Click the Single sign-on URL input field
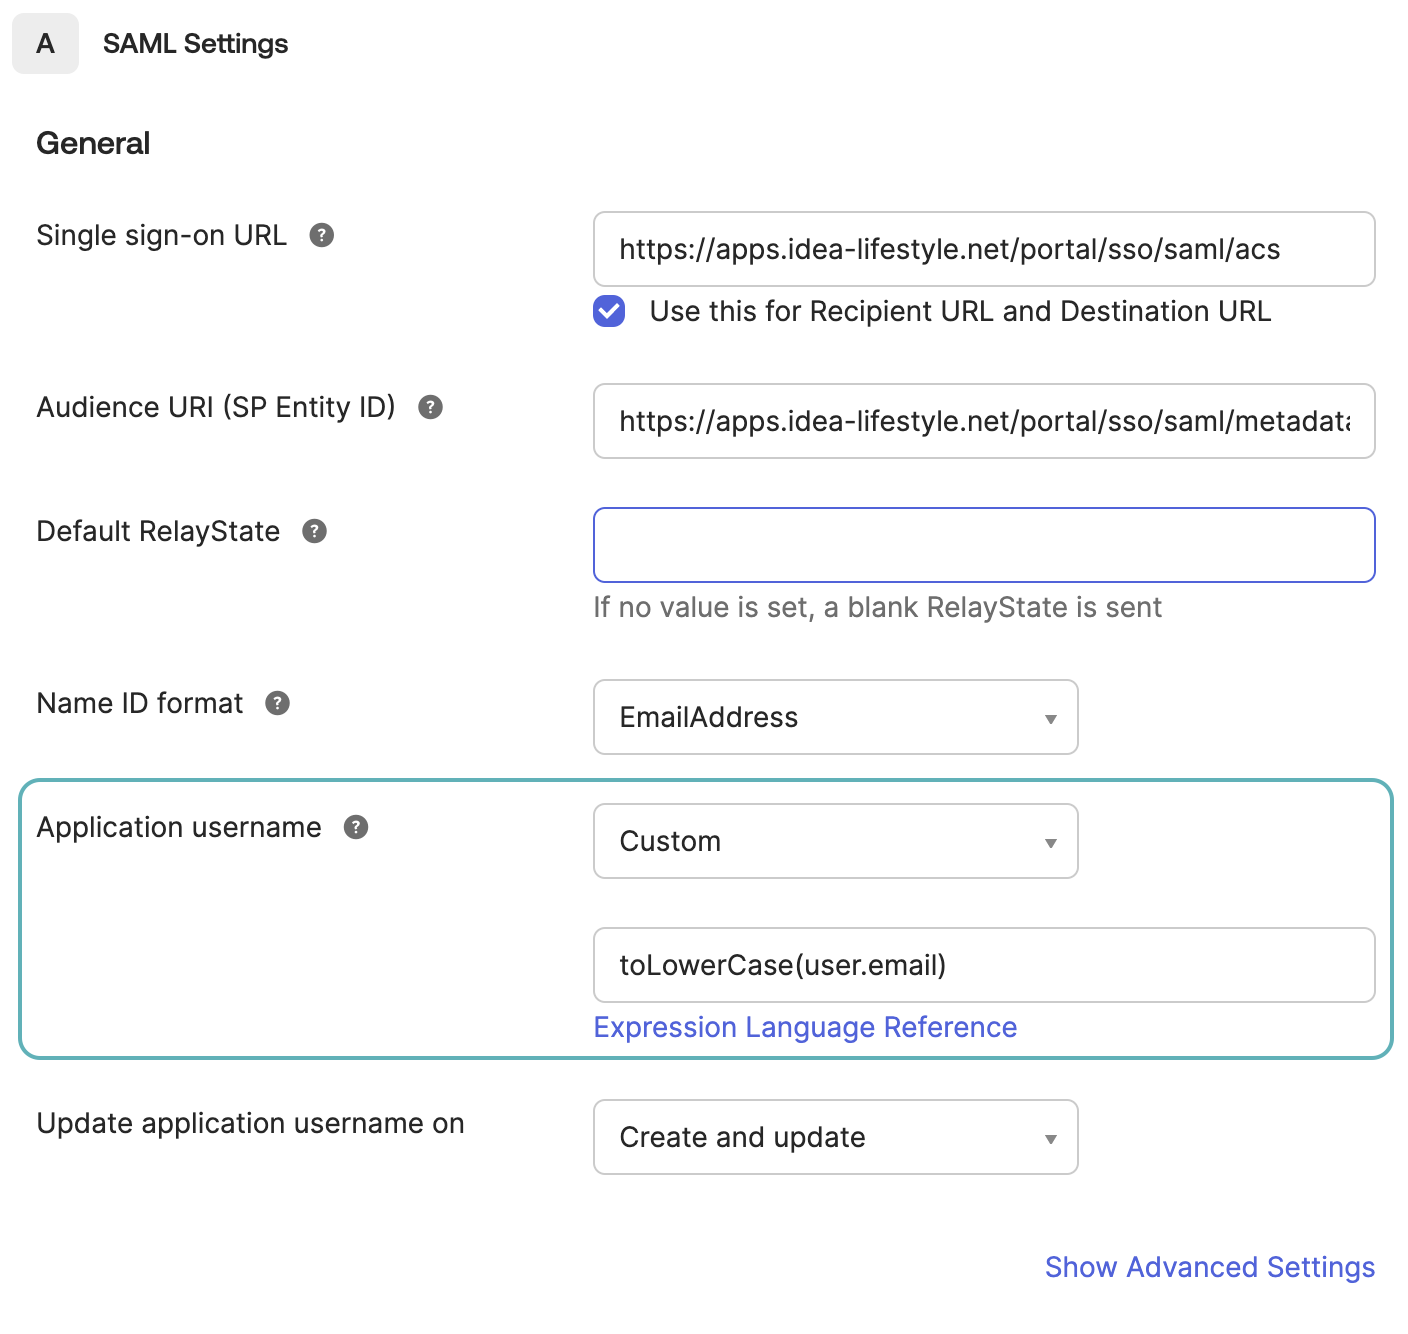The height and width of the screenshot is (1334, 1408). [983, 249]
